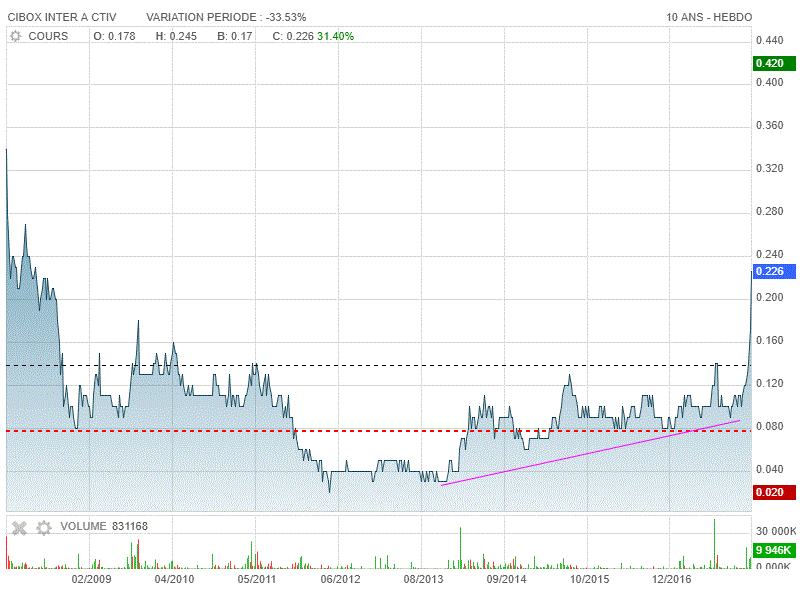Click the 02/2009 date axis label
Image resolution: width=802 pixels, height=590 pixels.
click(x=91, y=579)
